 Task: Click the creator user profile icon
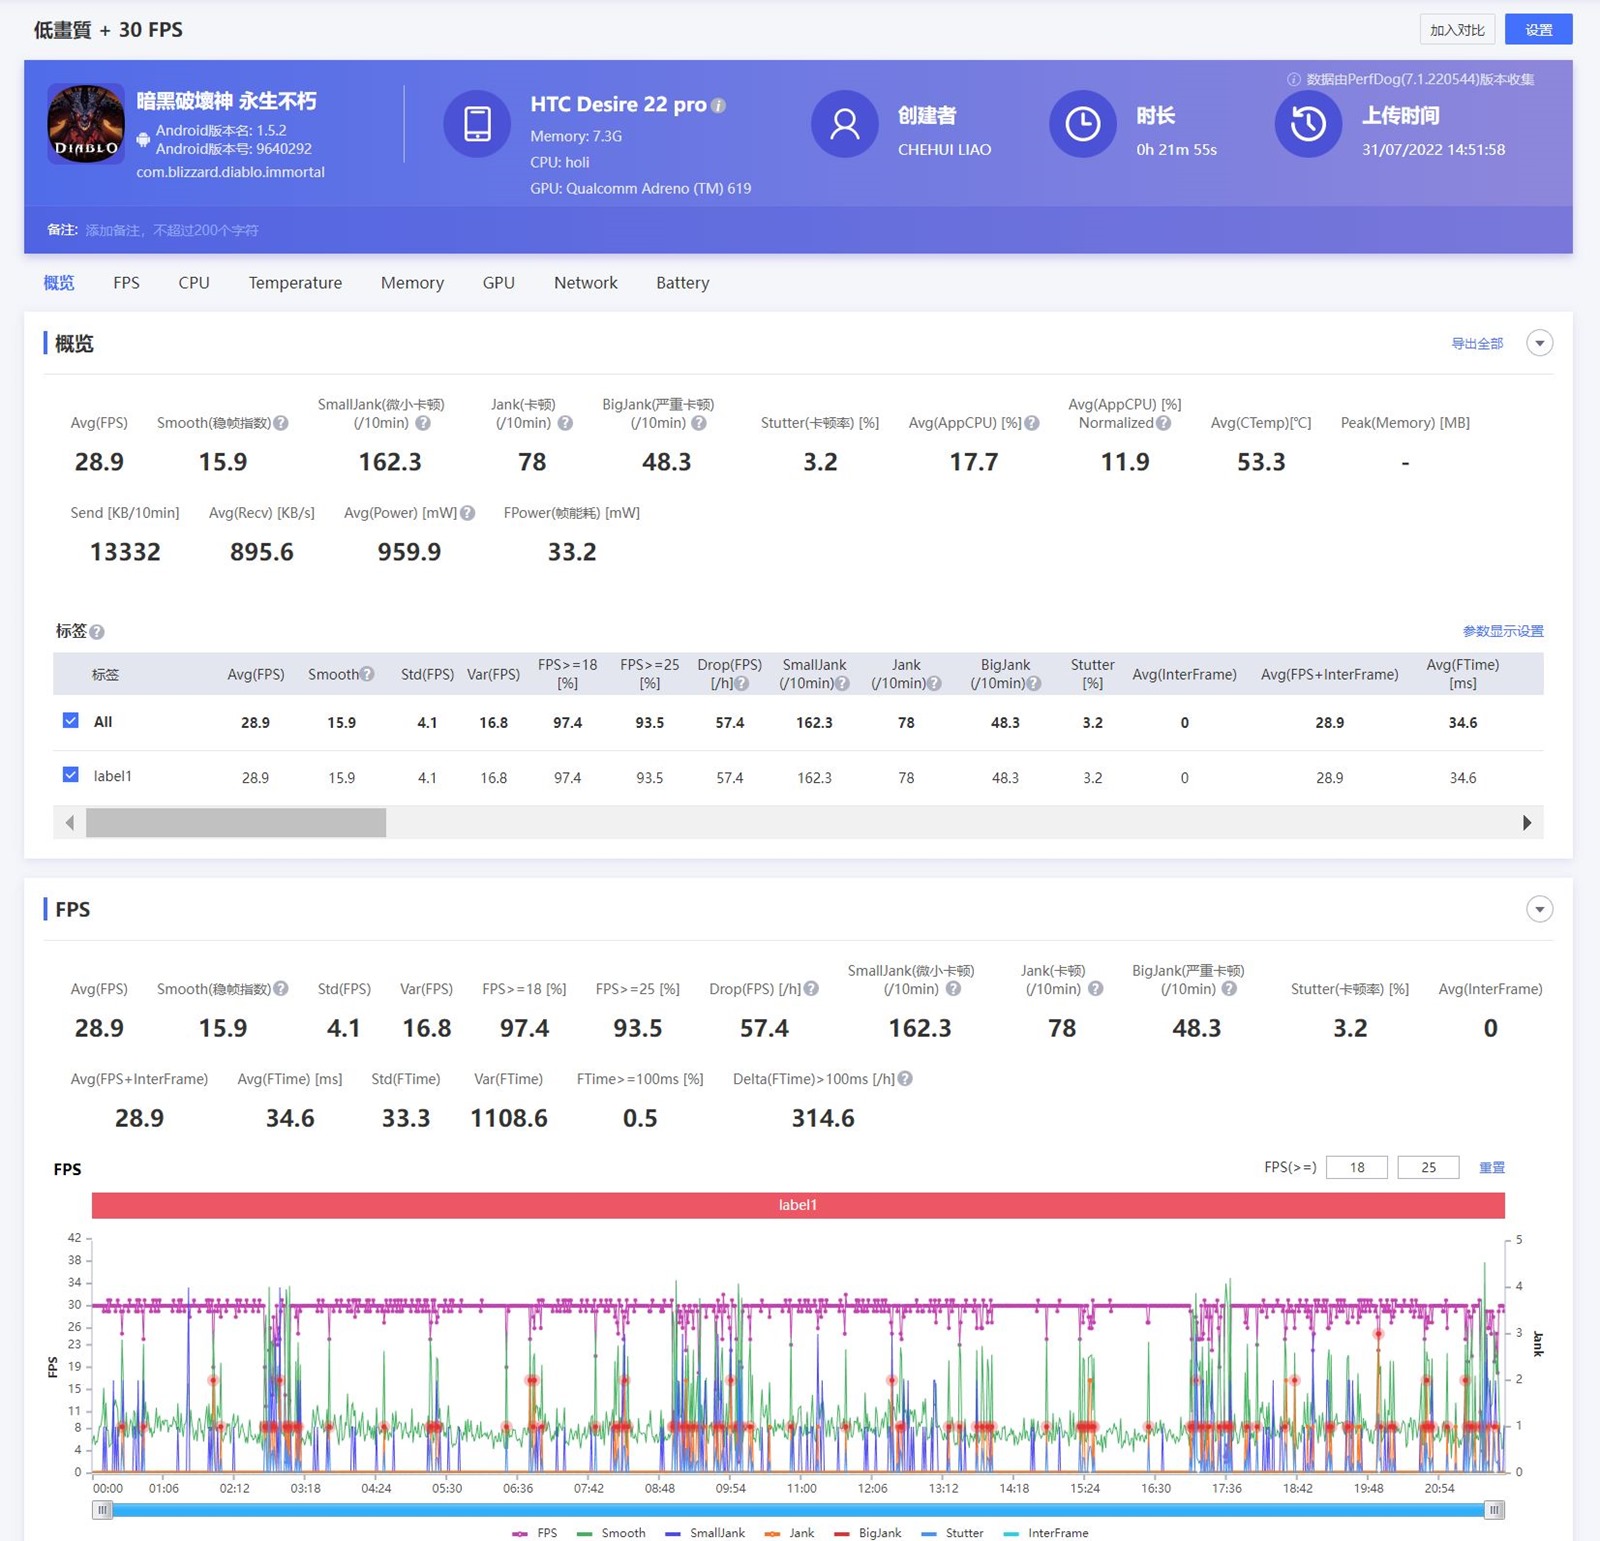pos(844,124)
